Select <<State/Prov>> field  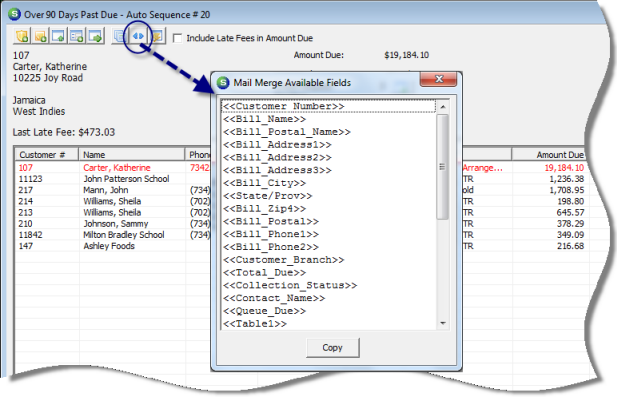click(329, 196)
